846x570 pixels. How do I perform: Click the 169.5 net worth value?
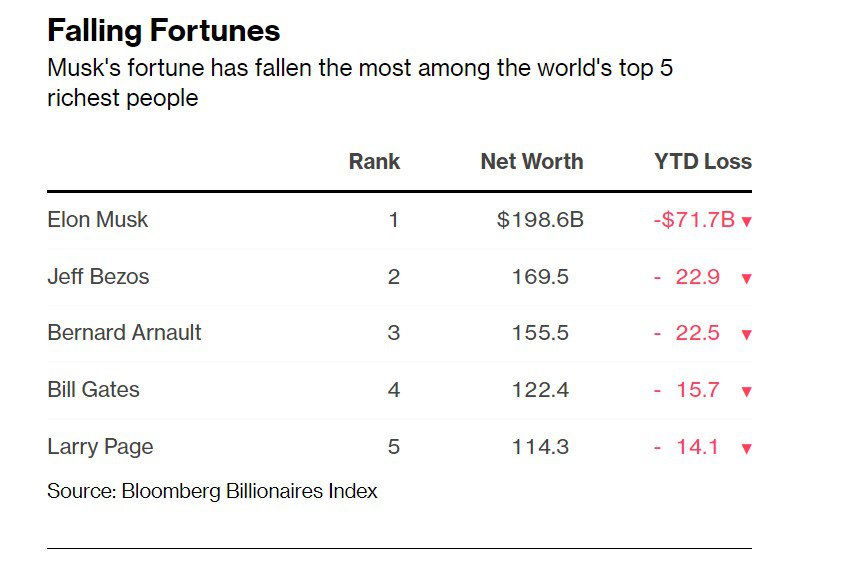[x=540, y=277]
